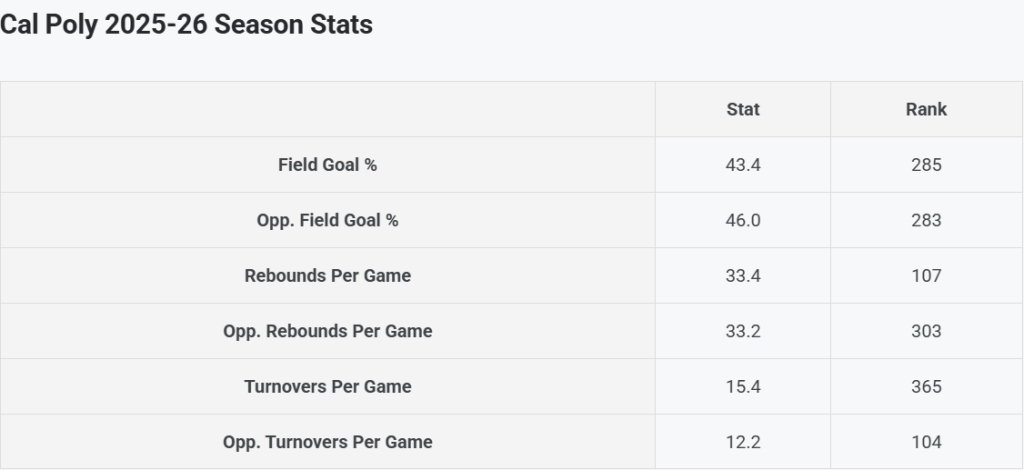Click the rank 285 cell
The height and width of the screenshot is (470, 1024).
point(926,165)
